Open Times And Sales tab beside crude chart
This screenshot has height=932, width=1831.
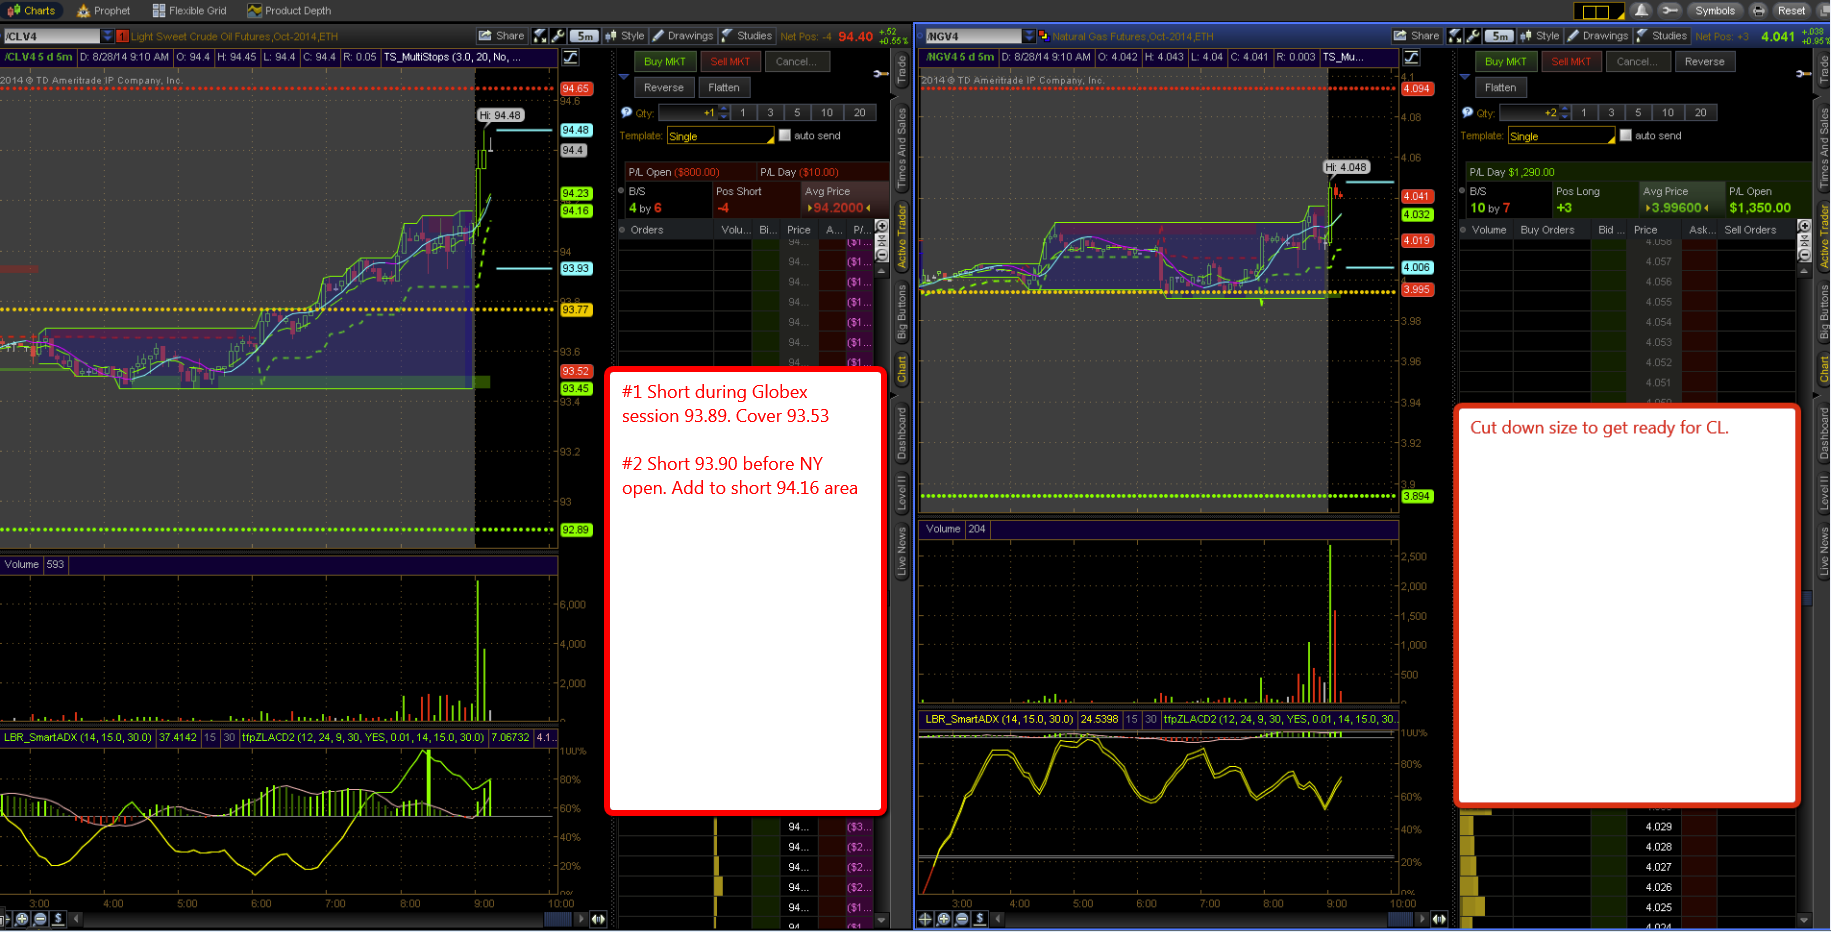pyautogui.click(x=901, y=148)
